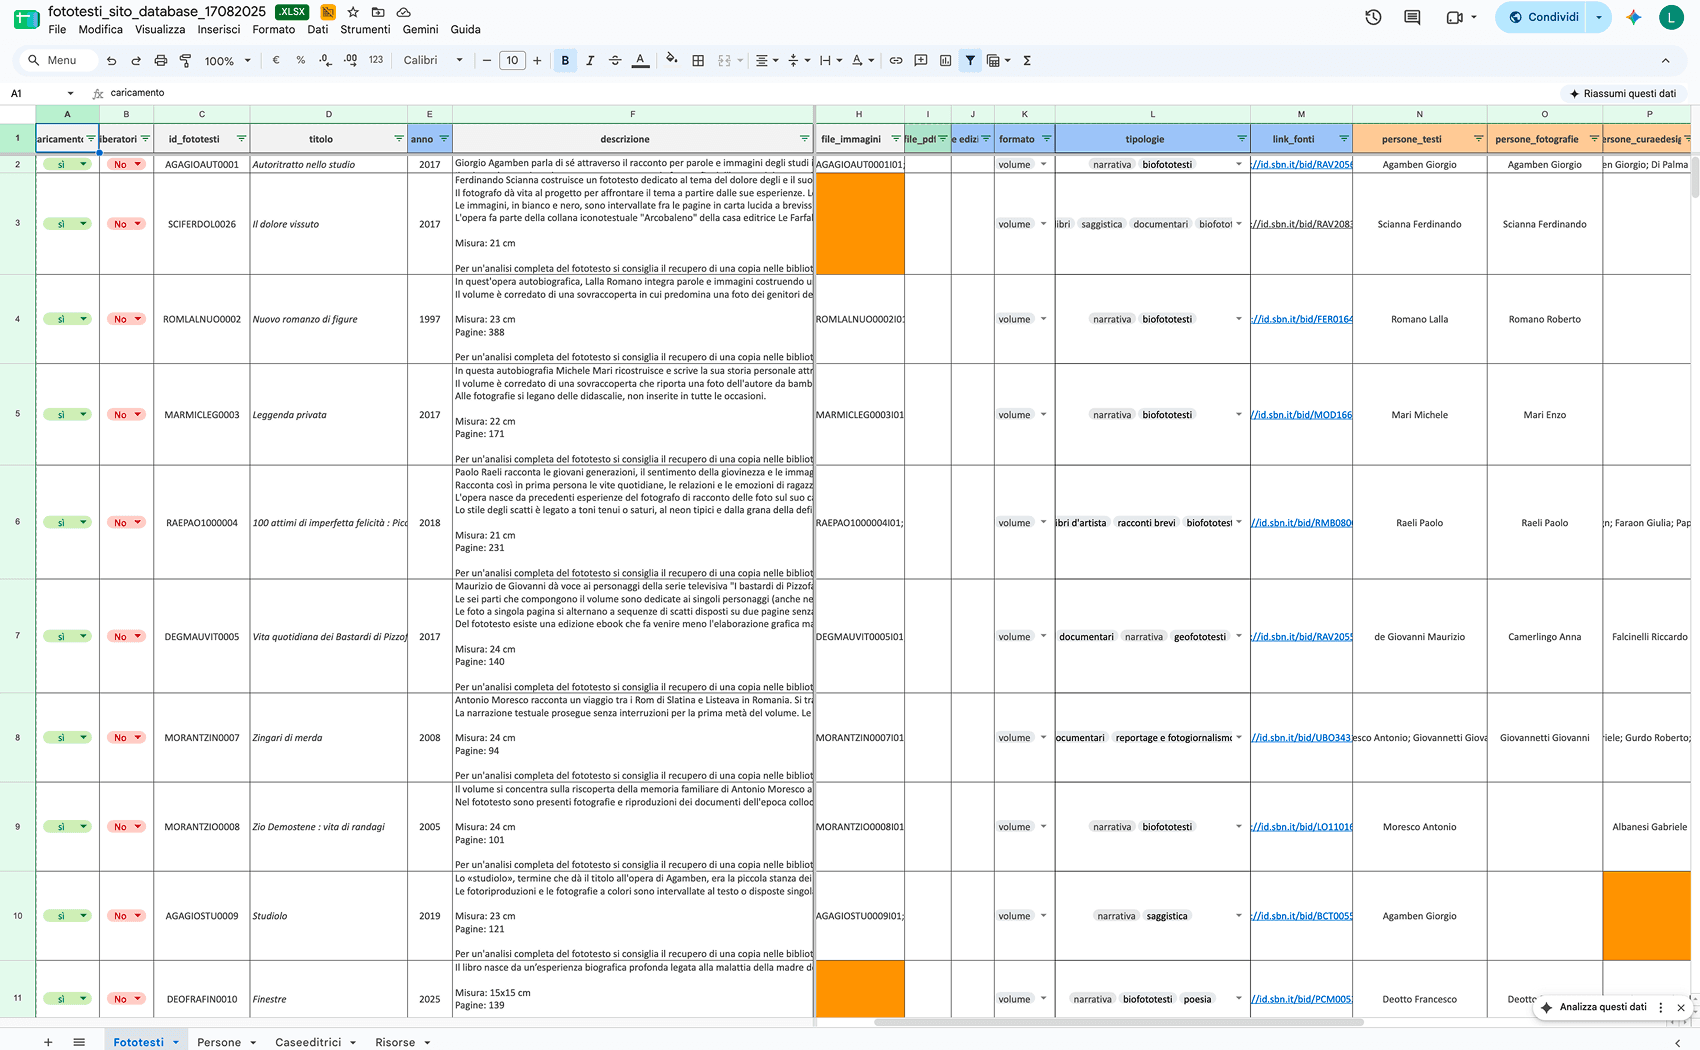Click the Condividi button
The width and height of the screenshot is (1700, 1050).
[x=1543, y=17]
